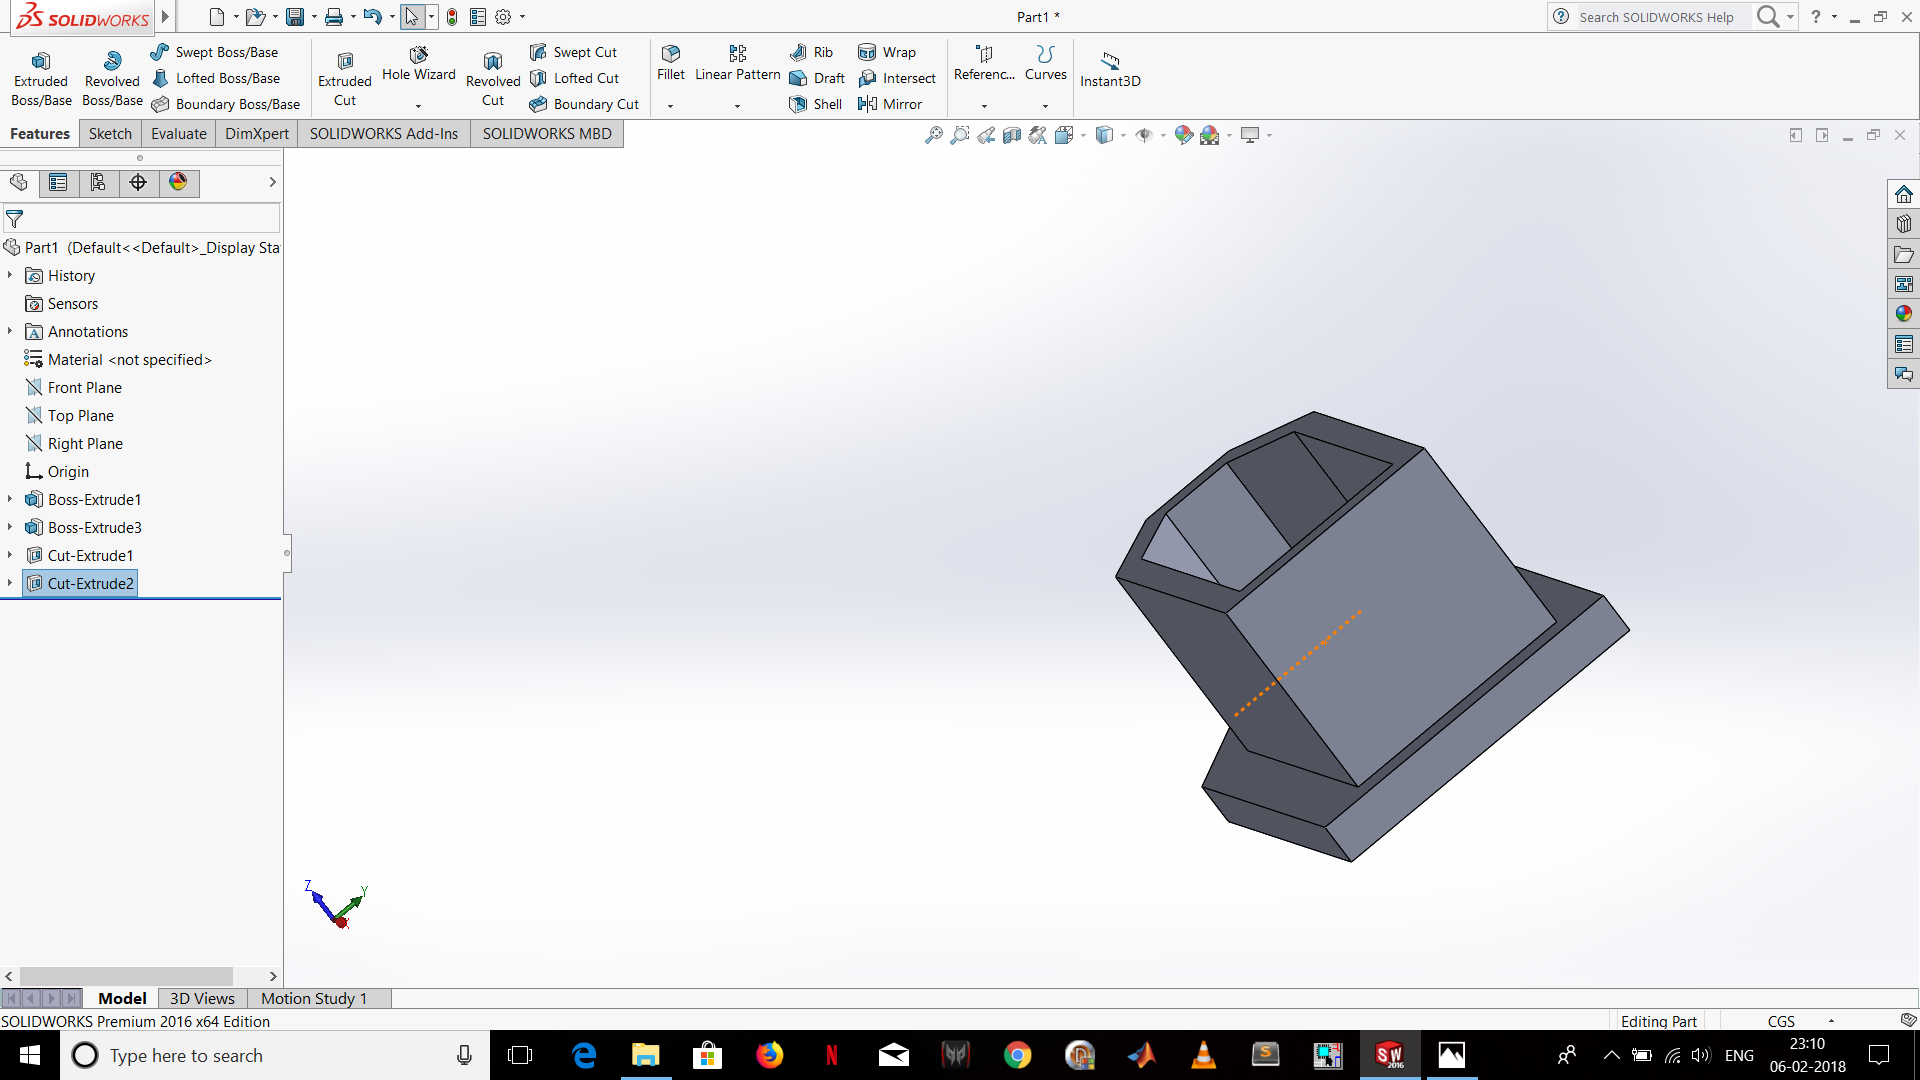The height and width of the screenshot is (1080, 1920).
Task: Toggle Instant3D mode
Action: (x=1110, y=68)
